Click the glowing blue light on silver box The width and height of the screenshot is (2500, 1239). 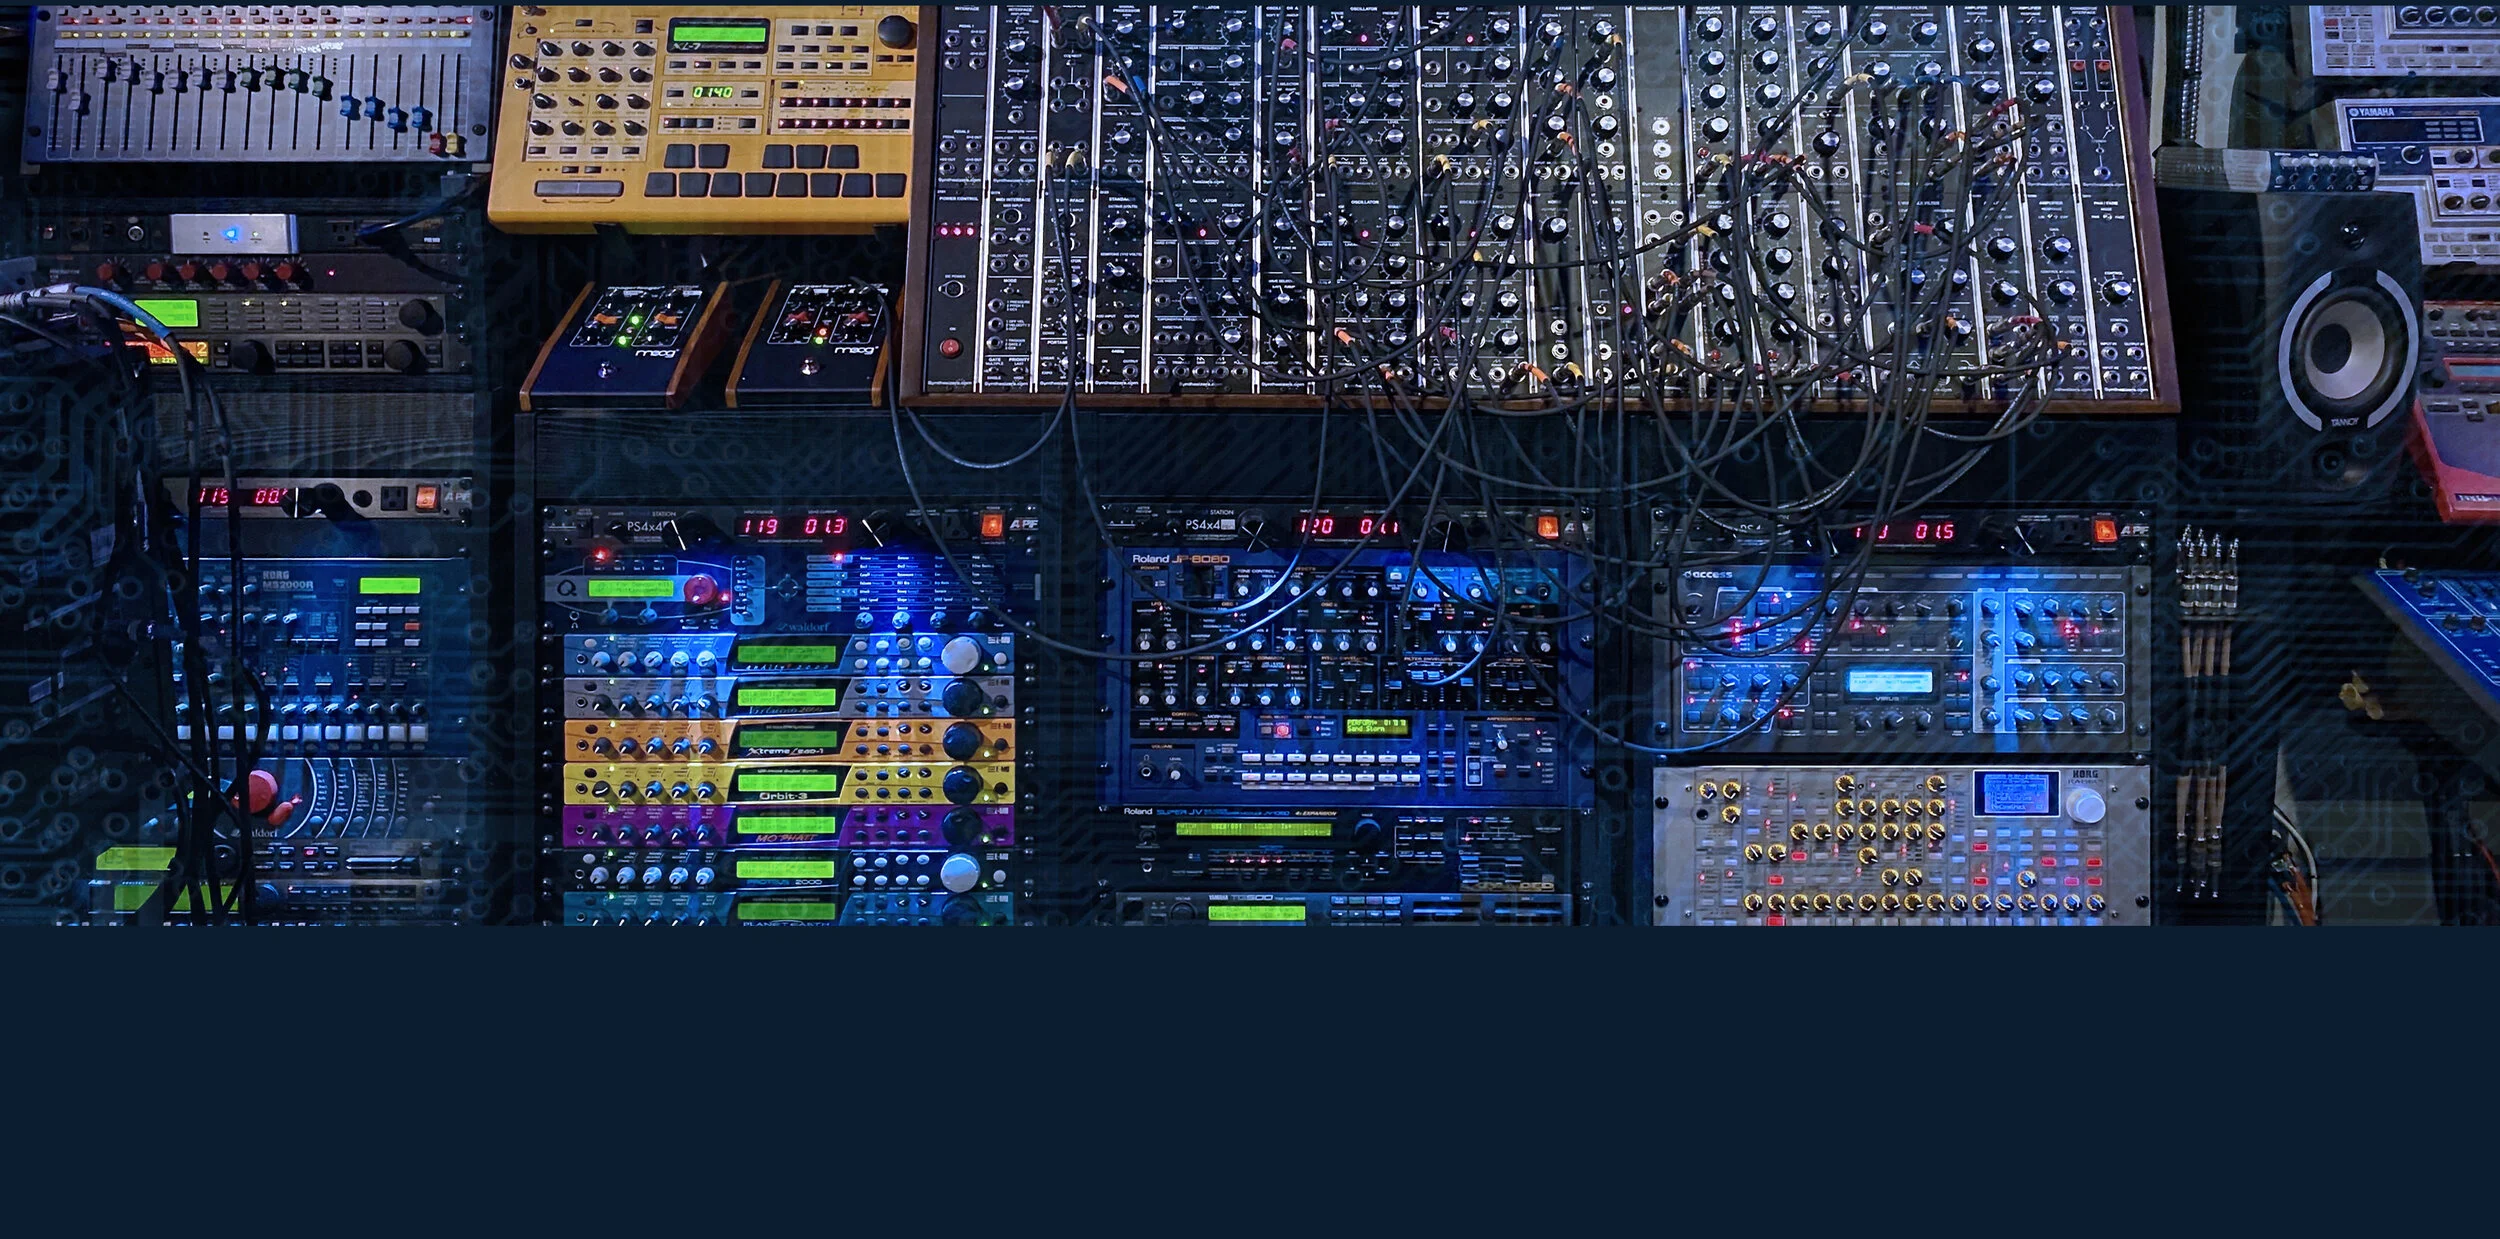click(232, 234)
